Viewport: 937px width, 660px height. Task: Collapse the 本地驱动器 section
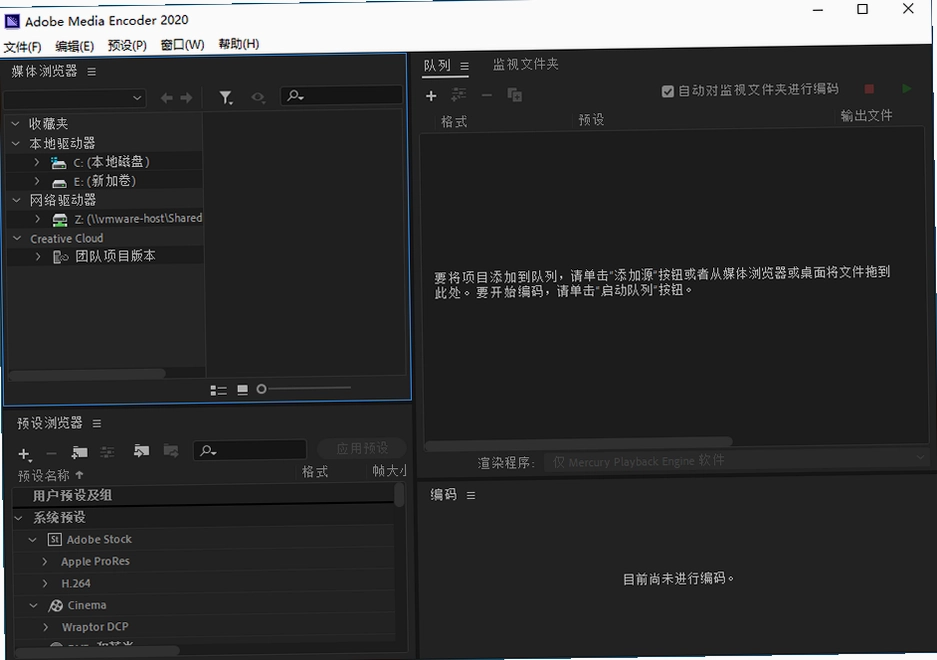(x=16, y=143)
